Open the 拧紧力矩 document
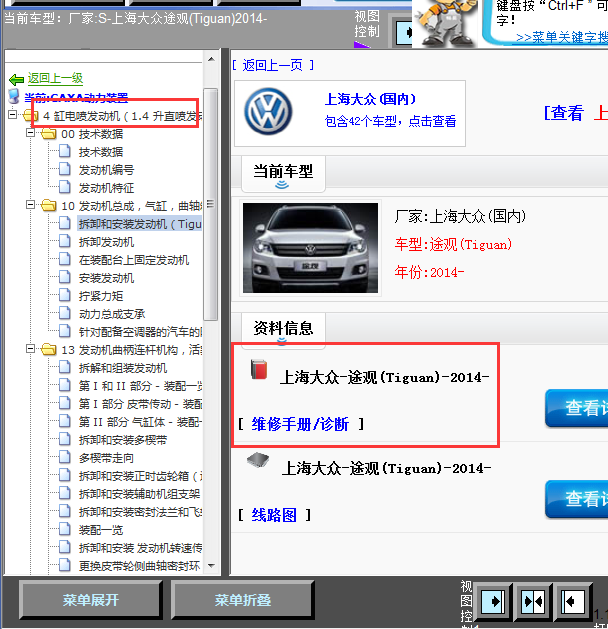This screenshot has width=608, height=629. pos(101,296)
